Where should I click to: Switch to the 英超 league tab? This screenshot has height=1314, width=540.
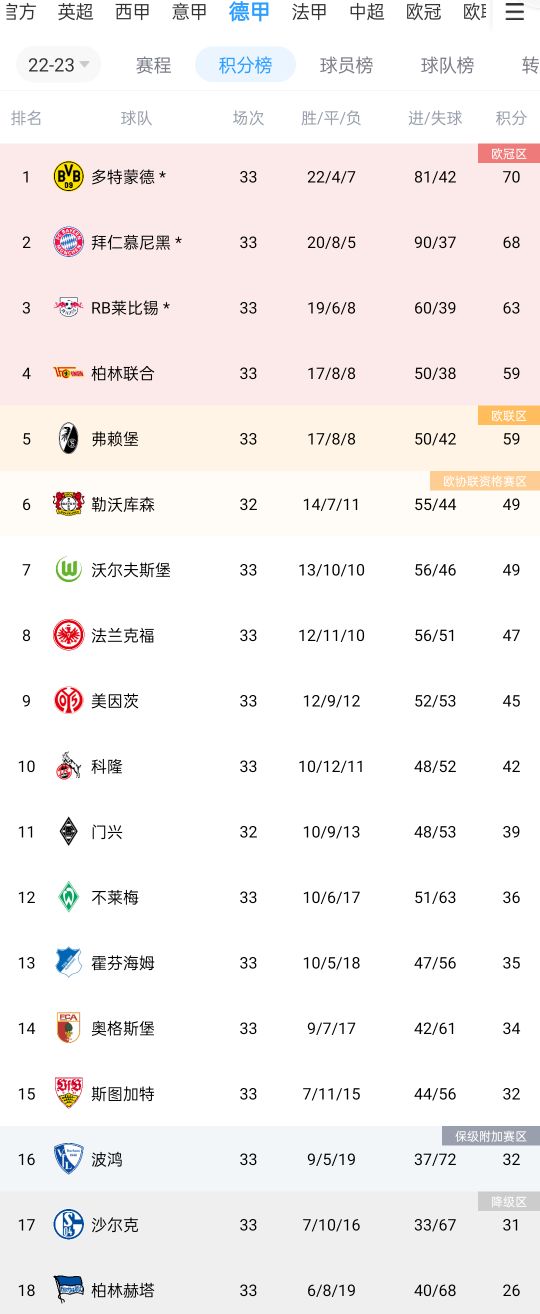click(x=75, y=12)
